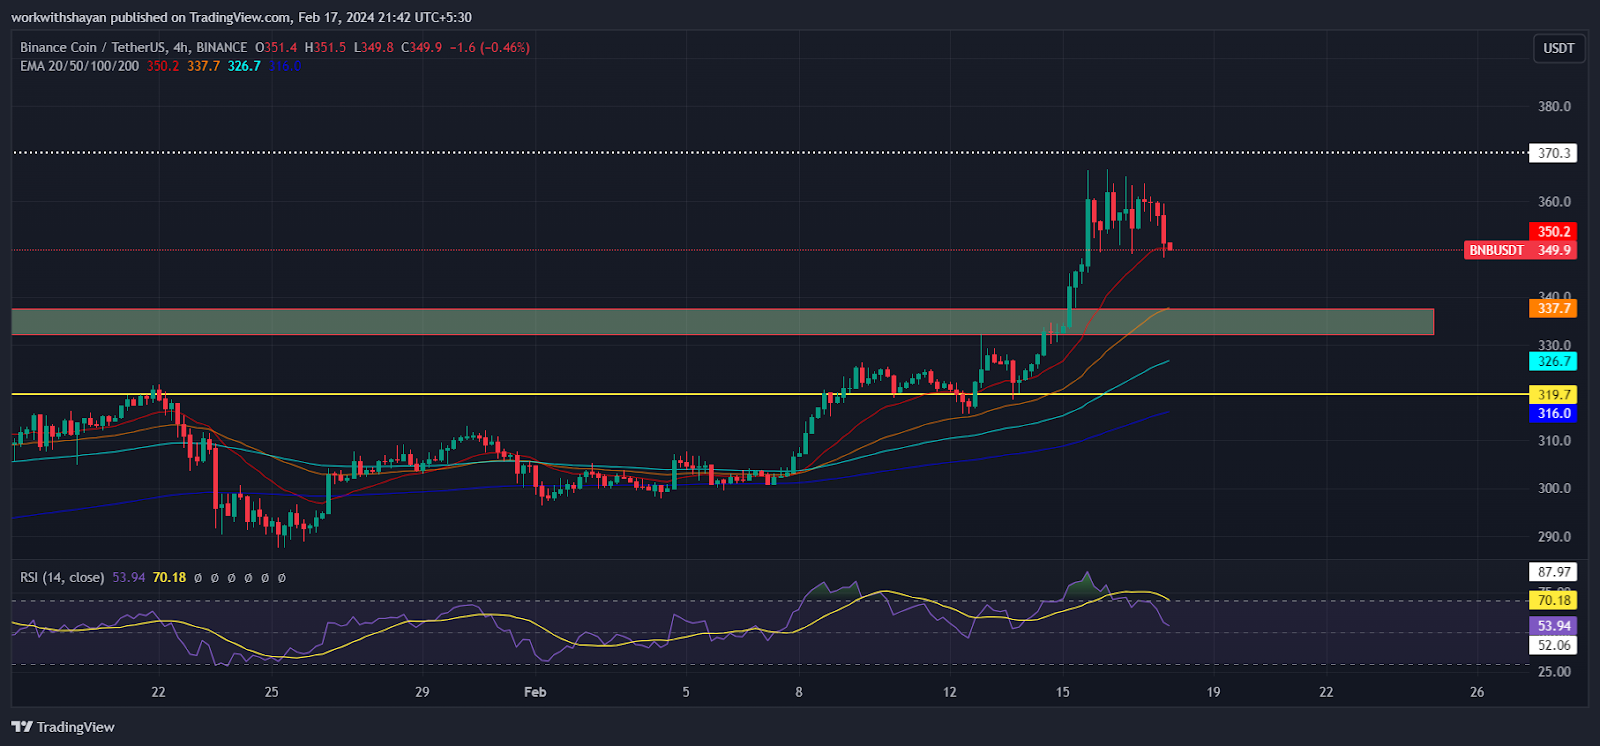Select the EMA 337.7 value in legend

point(203,66)
